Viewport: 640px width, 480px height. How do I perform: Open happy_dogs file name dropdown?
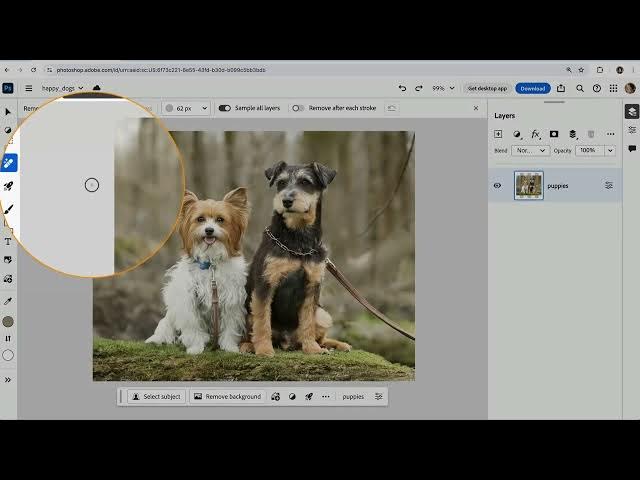tap(62, 88)
